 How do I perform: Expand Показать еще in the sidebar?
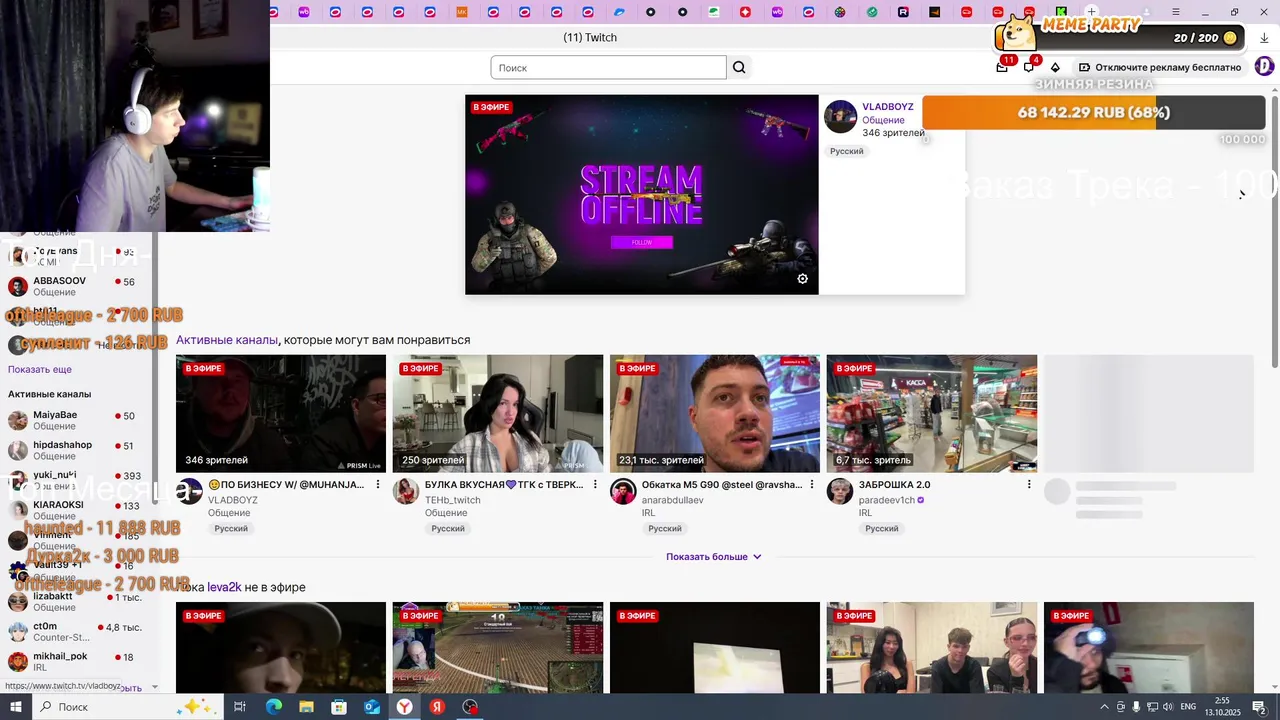[x=40, y=369]
